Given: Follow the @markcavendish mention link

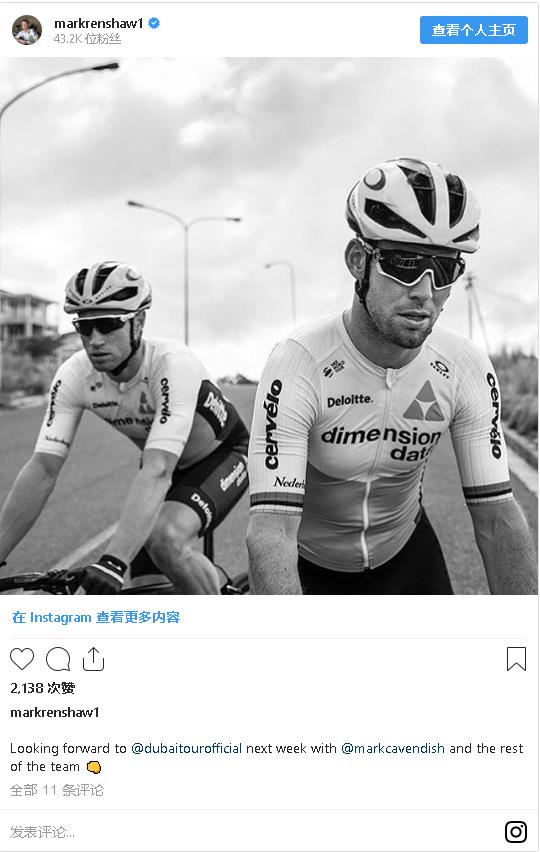Looking at the screenshot, I should point(393,748).
